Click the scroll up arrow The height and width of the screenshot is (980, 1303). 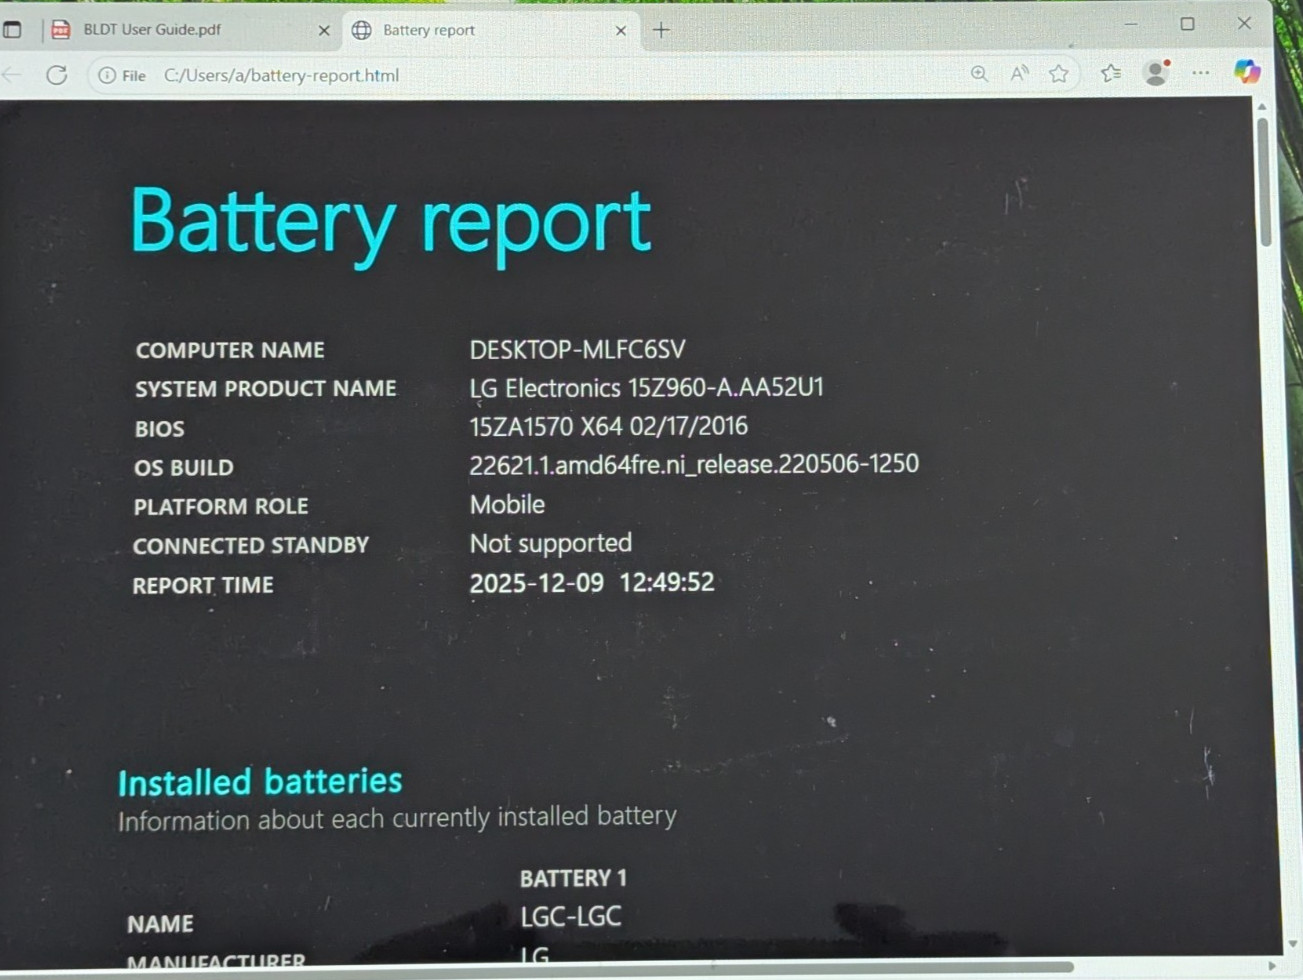(1262, 106)
